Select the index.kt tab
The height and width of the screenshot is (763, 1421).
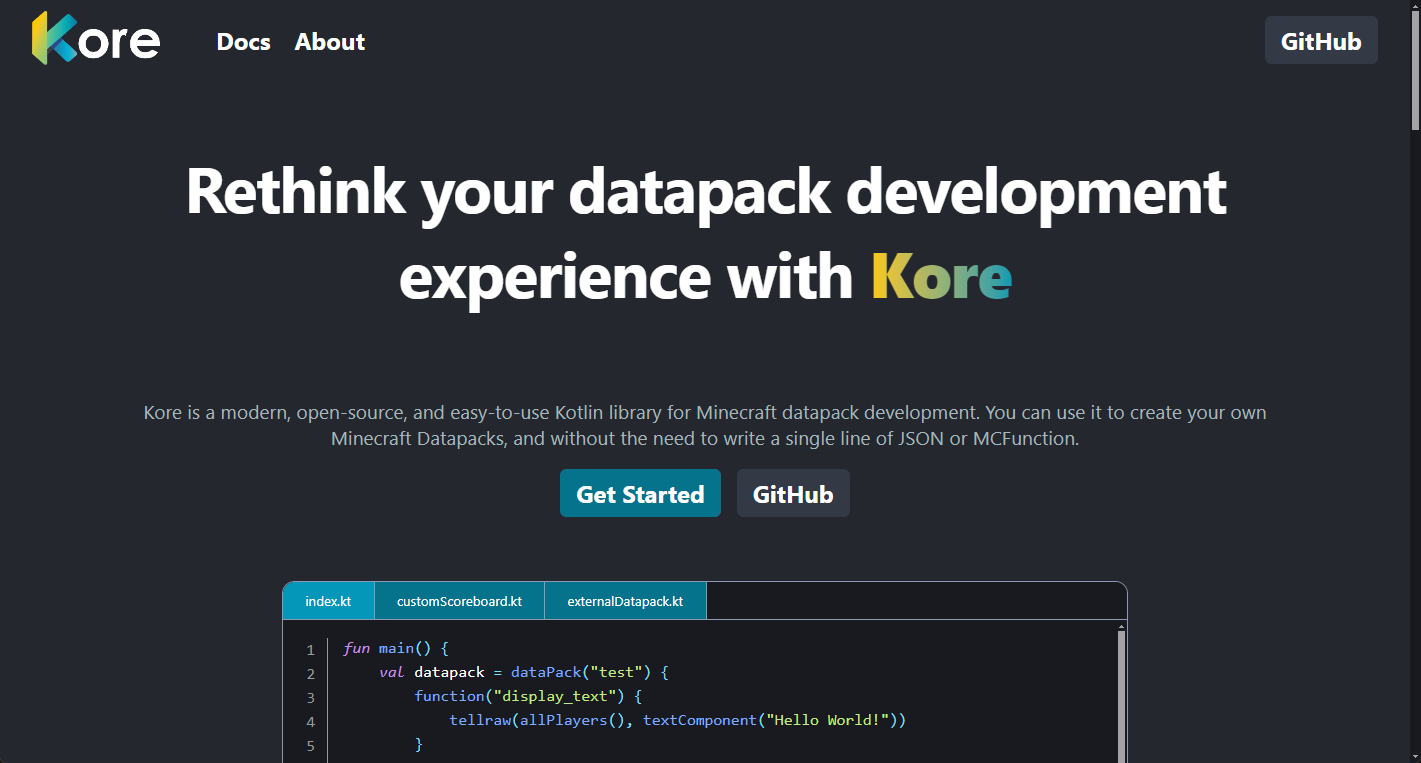328,601
